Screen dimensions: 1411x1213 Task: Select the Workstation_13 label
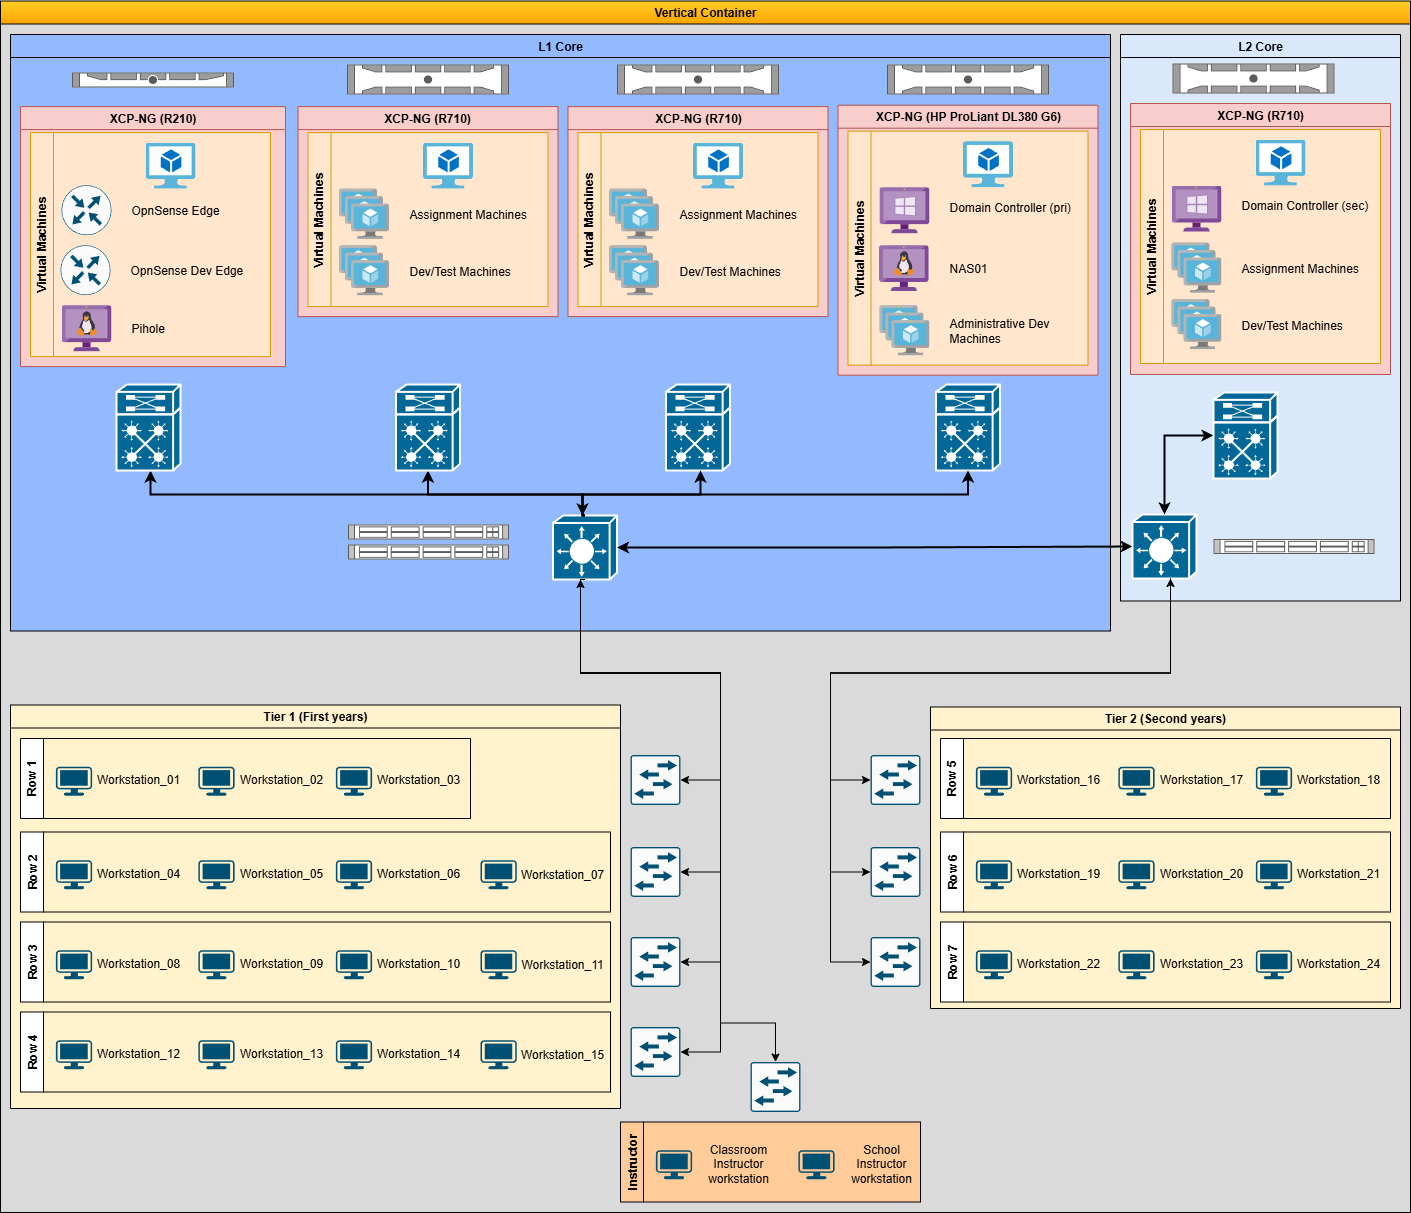(281, 1054)
